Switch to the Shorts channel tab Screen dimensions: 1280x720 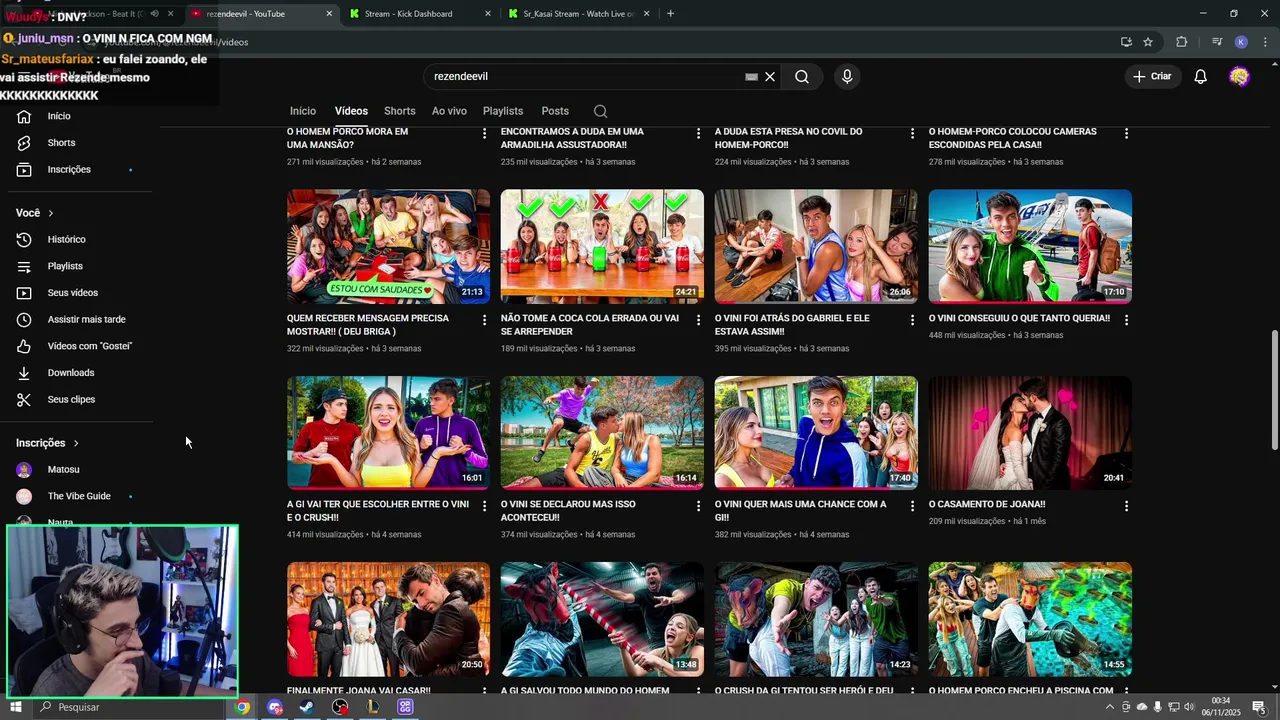pyautogui.click(x=399, y=111)
